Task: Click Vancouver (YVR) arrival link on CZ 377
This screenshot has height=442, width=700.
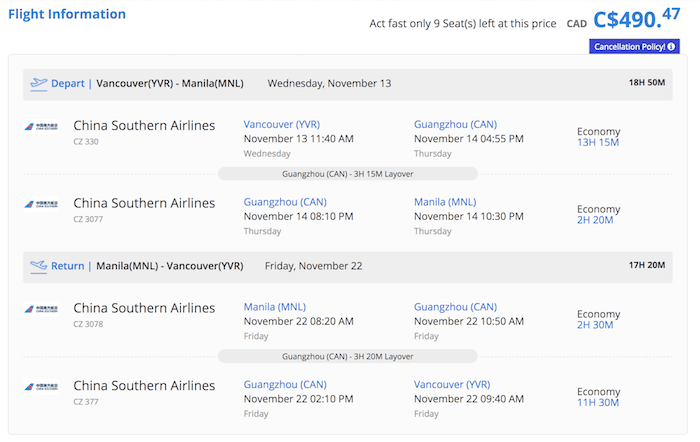Action: pyautogui.click(x=452, y=384)
